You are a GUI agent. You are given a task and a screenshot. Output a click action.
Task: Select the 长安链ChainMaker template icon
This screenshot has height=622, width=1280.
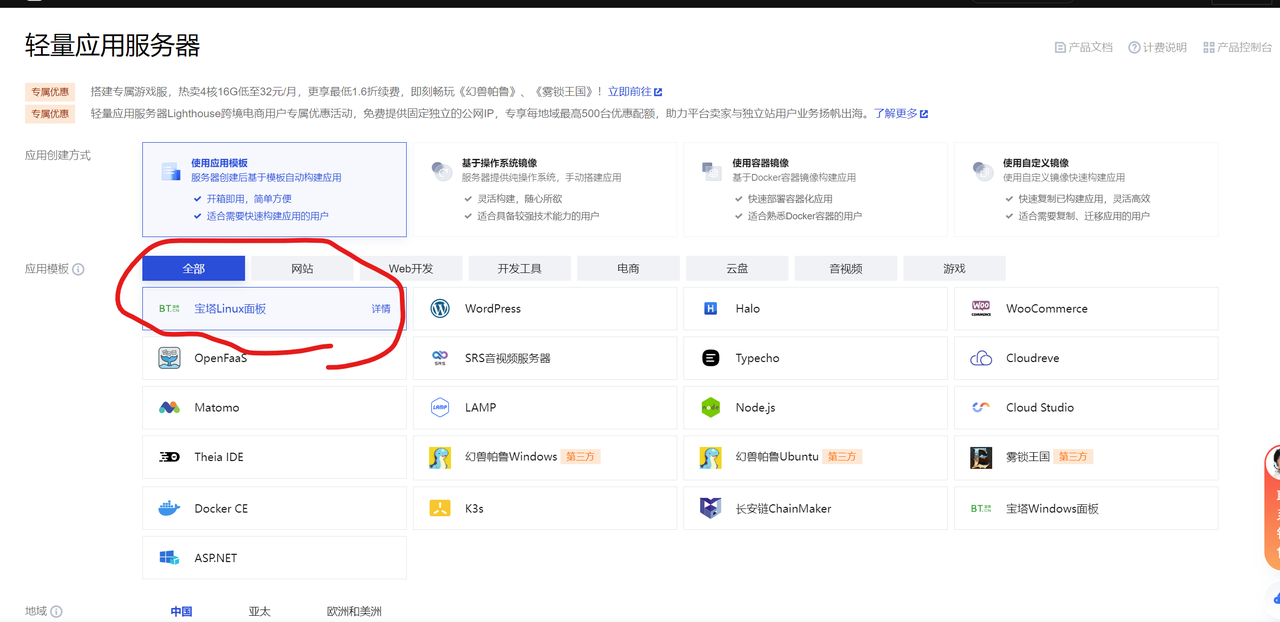711,508
